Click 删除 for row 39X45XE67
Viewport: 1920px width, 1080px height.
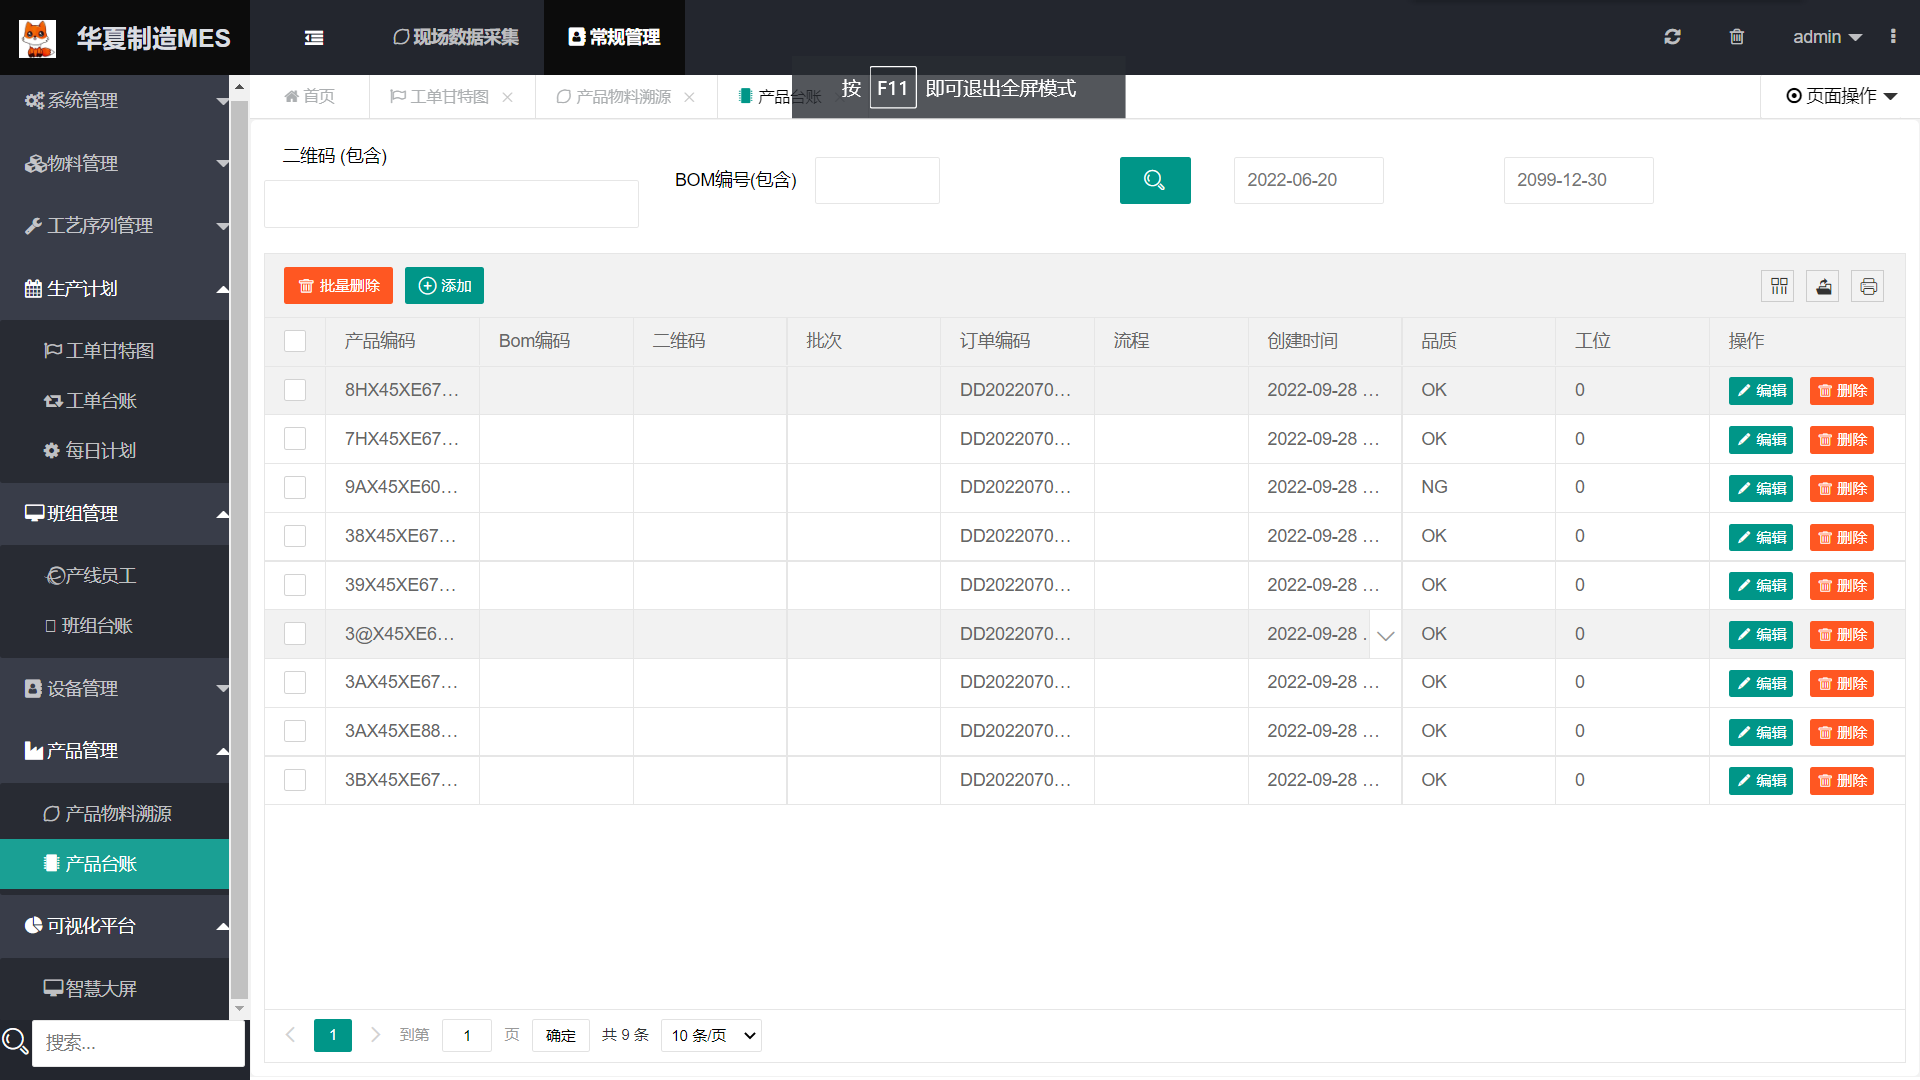[1841, 586]
